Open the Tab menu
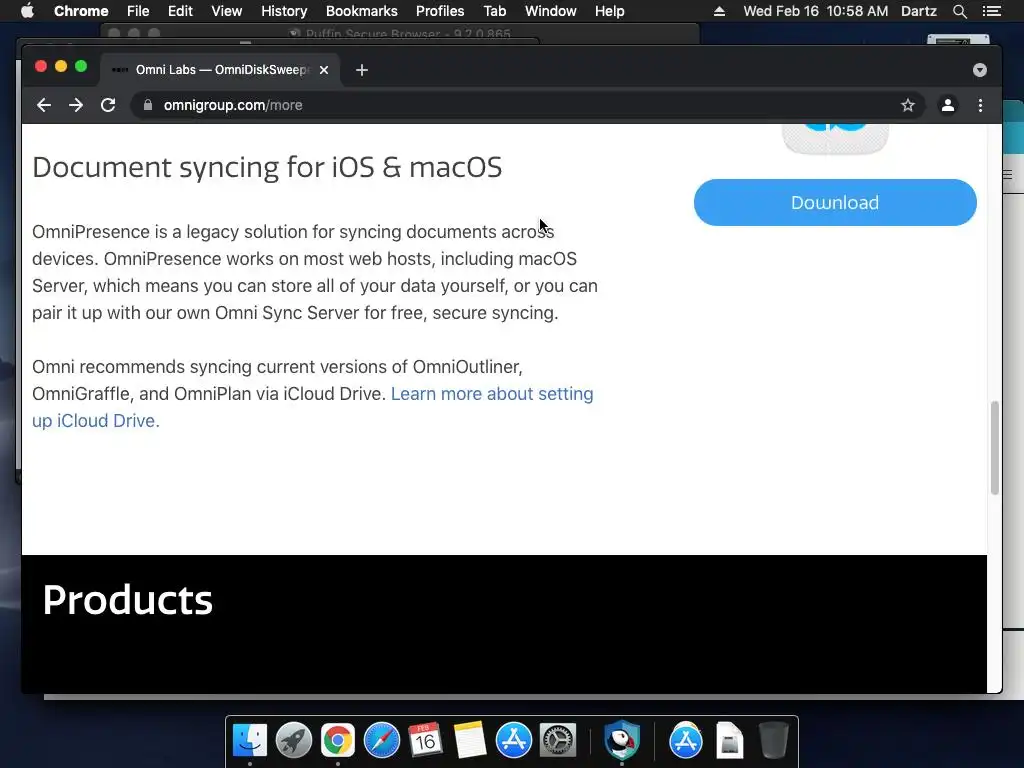Image resolution: width=1024 pixels, height=768 pixels. [x=494, y=11]
